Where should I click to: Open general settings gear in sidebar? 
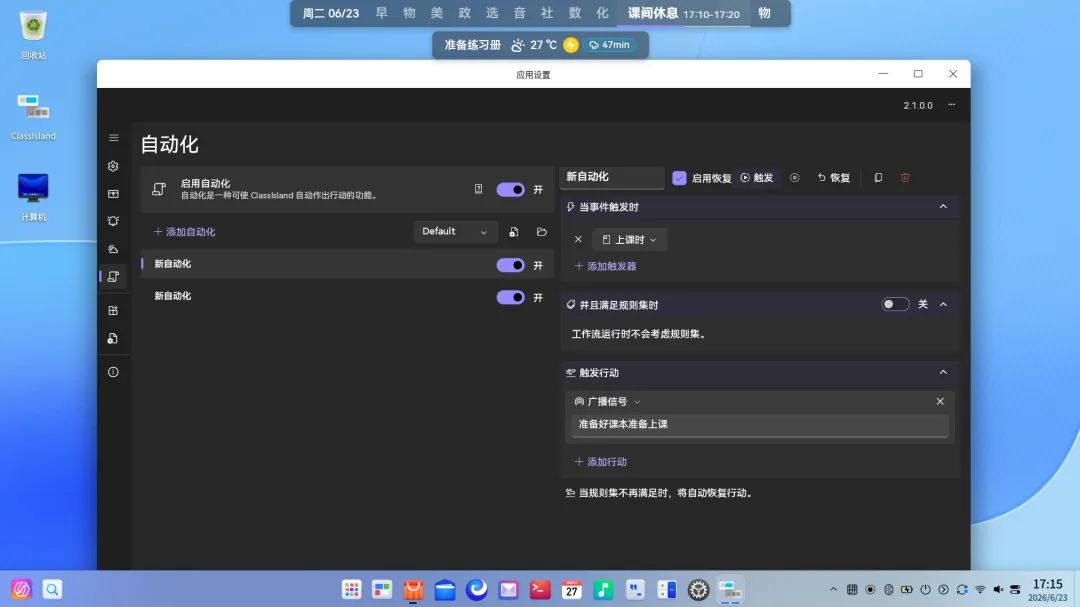click(x=114, y=166)
